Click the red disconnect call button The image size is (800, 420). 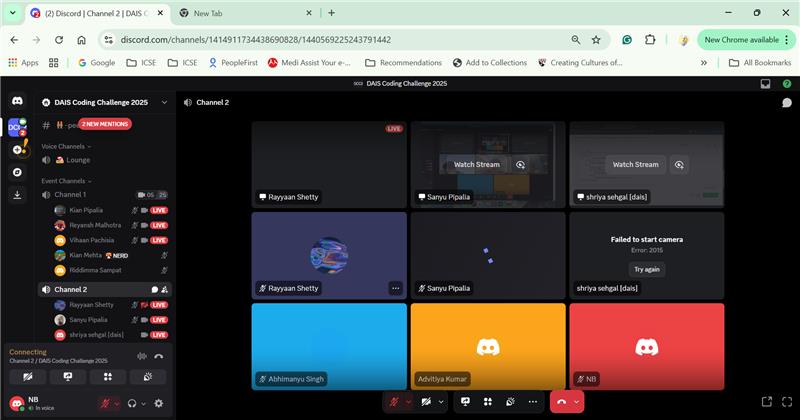(561, 402)
